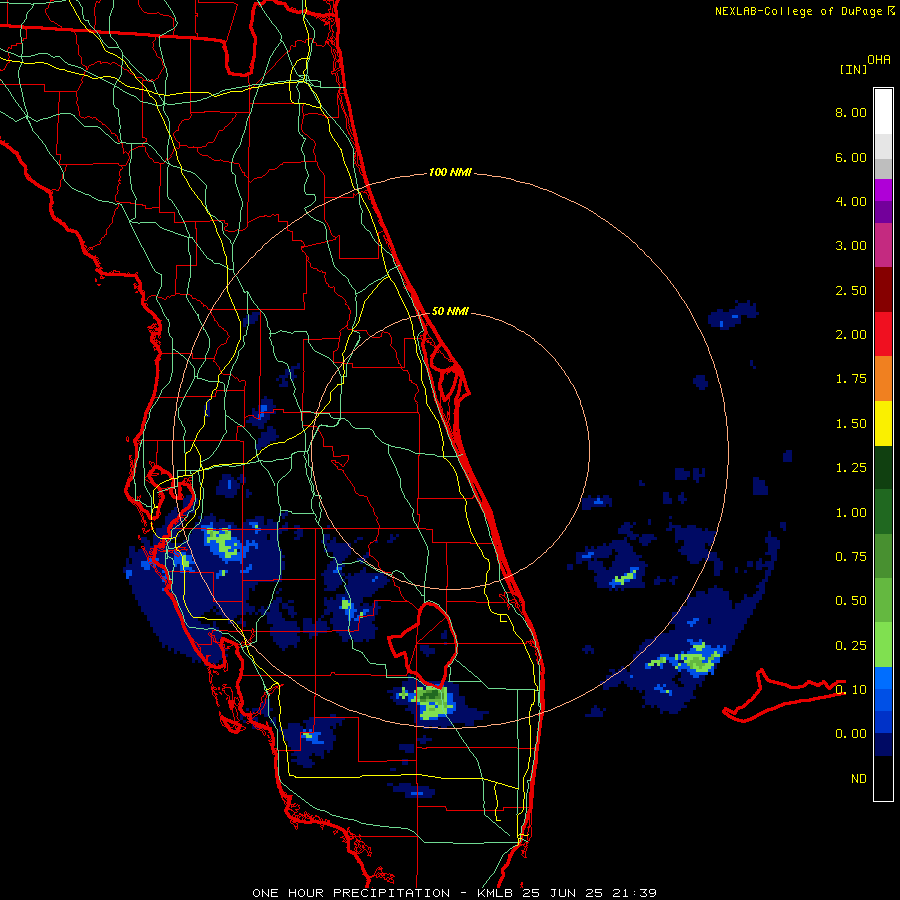Viewport: 900px width, 900px height.
Task: Click the dark purple legend swatch below 4.00
Action: click(883, 212)
